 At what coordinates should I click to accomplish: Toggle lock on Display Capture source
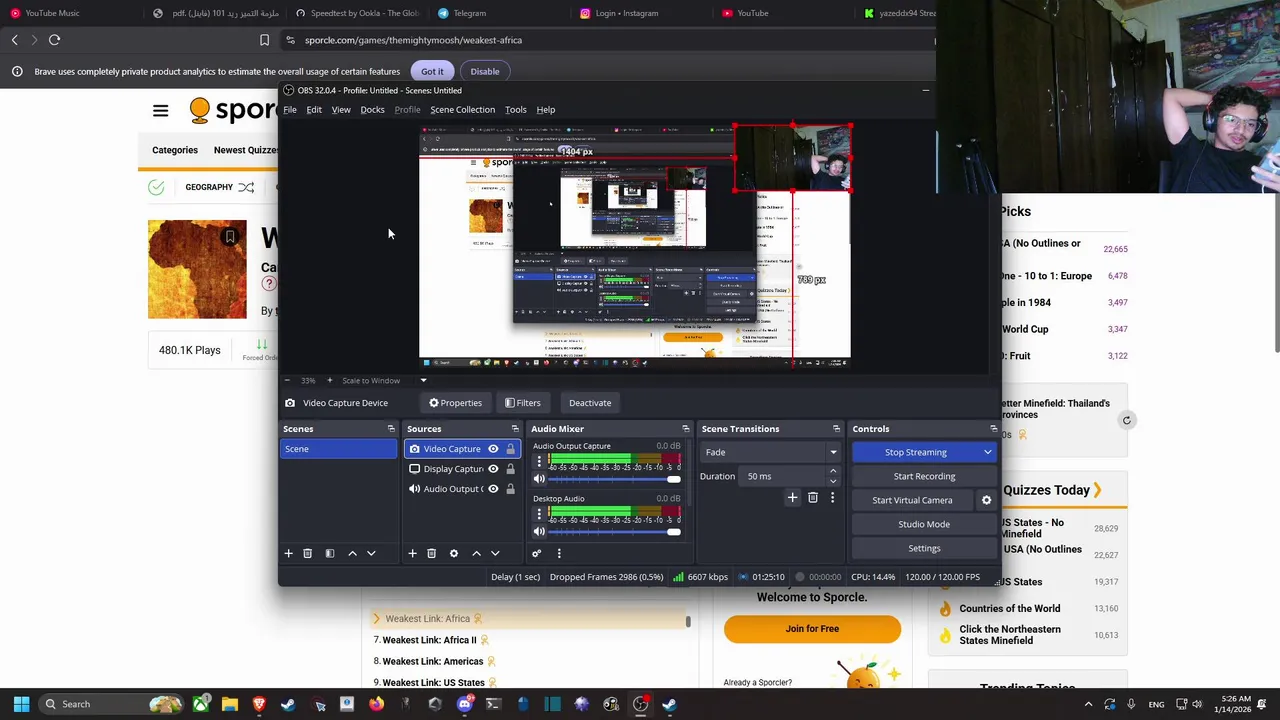pyautogui.click(x=510, y=469)
